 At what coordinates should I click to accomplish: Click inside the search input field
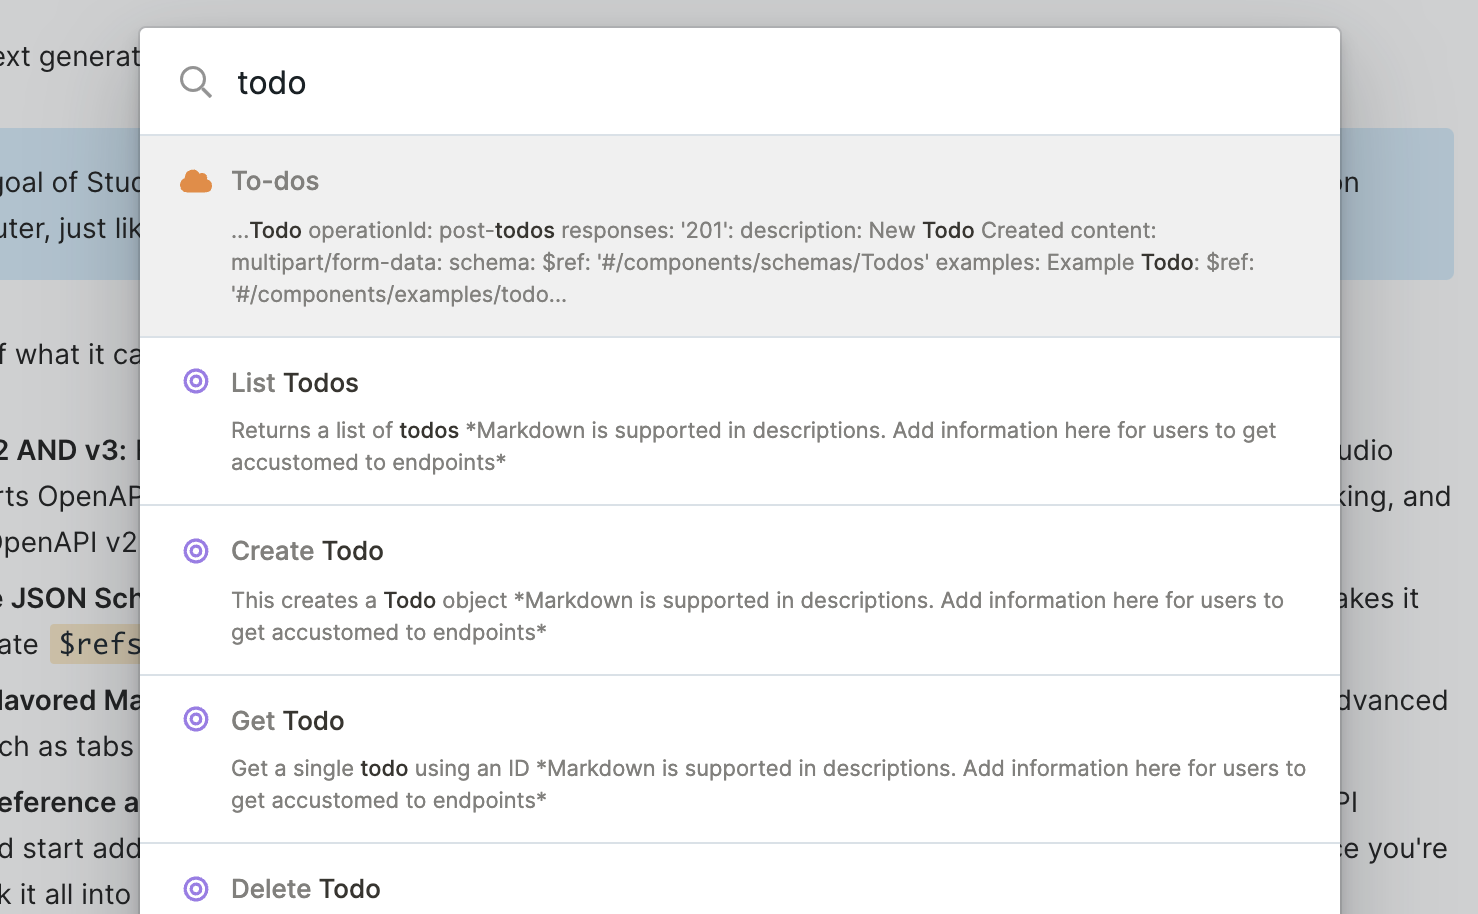pos(600,82)
